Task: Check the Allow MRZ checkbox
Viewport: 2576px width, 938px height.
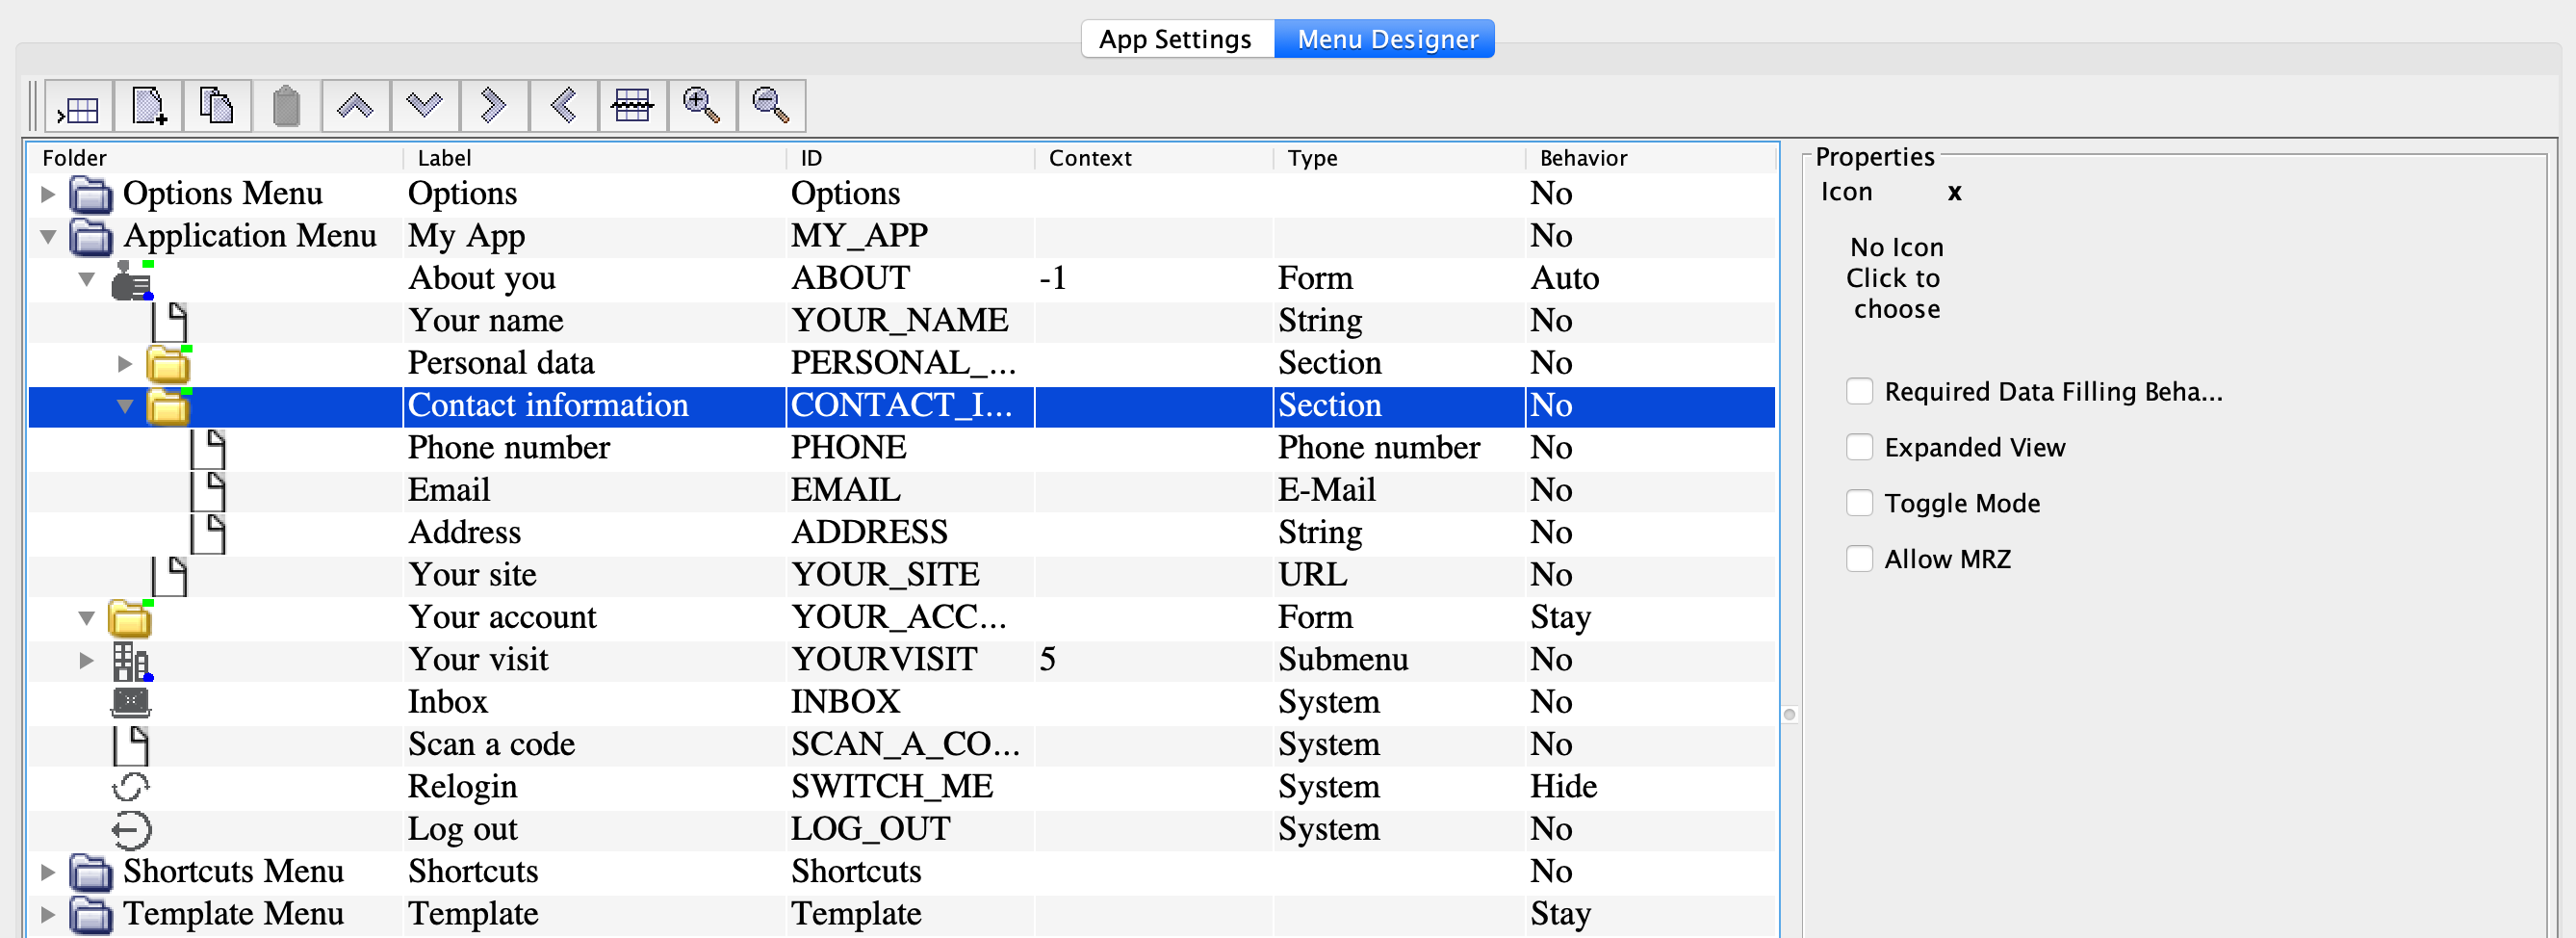Action: [1859, 558]
